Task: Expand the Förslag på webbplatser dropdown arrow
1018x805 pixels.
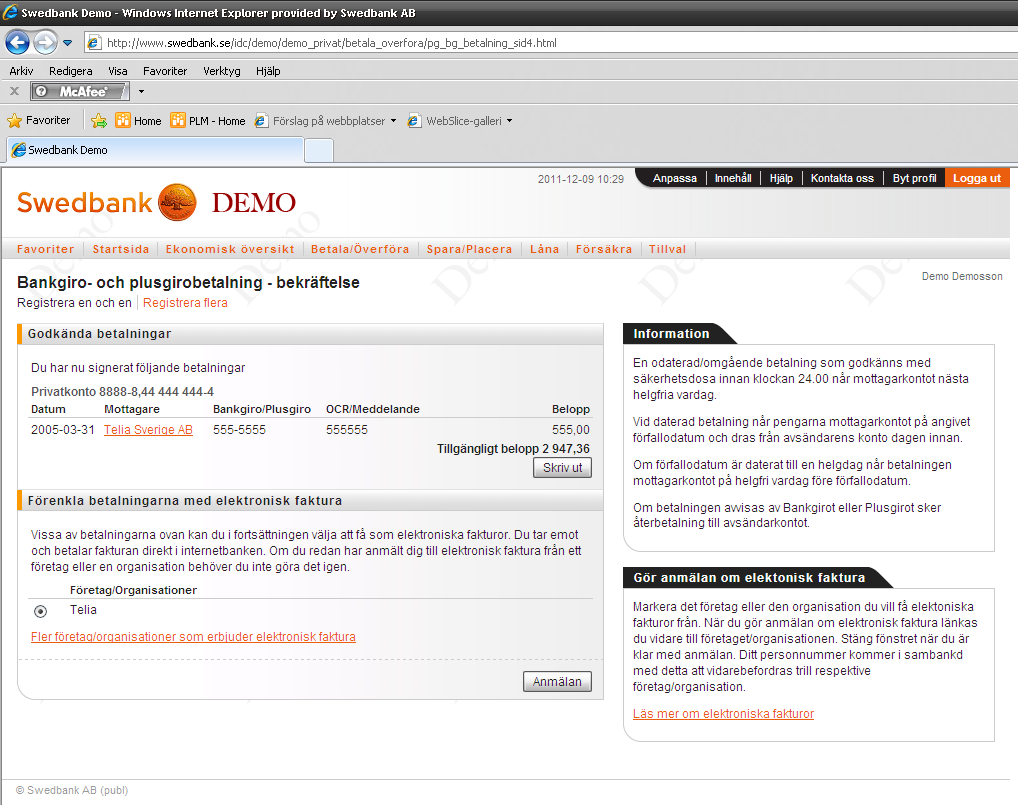Action: [x=393, y=121]
